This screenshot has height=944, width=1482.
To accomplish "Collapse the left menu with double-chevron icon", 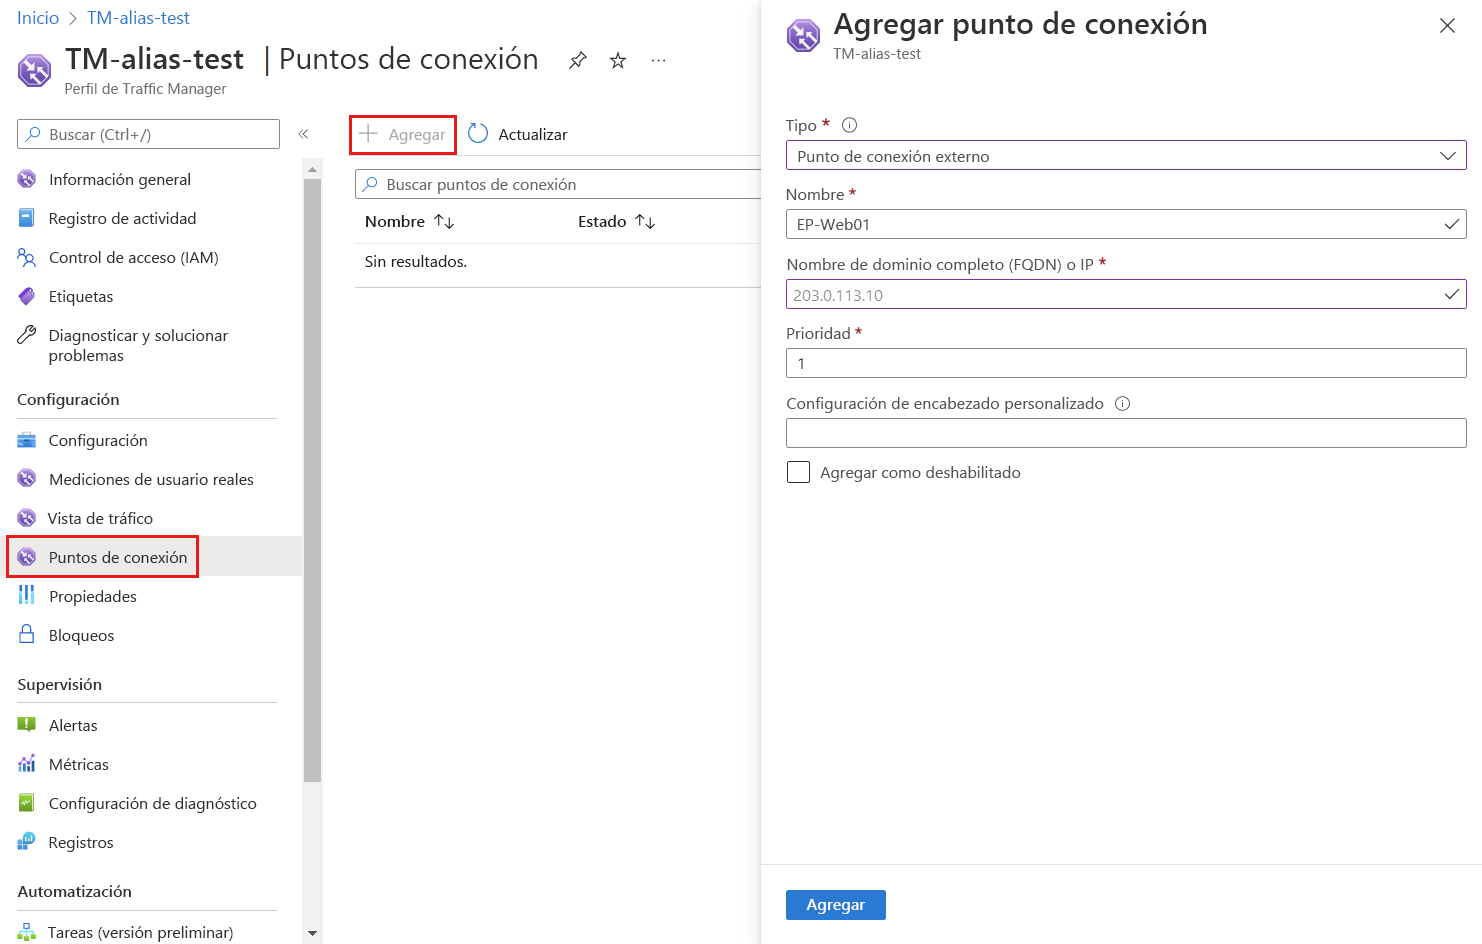I will click(303, 134).
